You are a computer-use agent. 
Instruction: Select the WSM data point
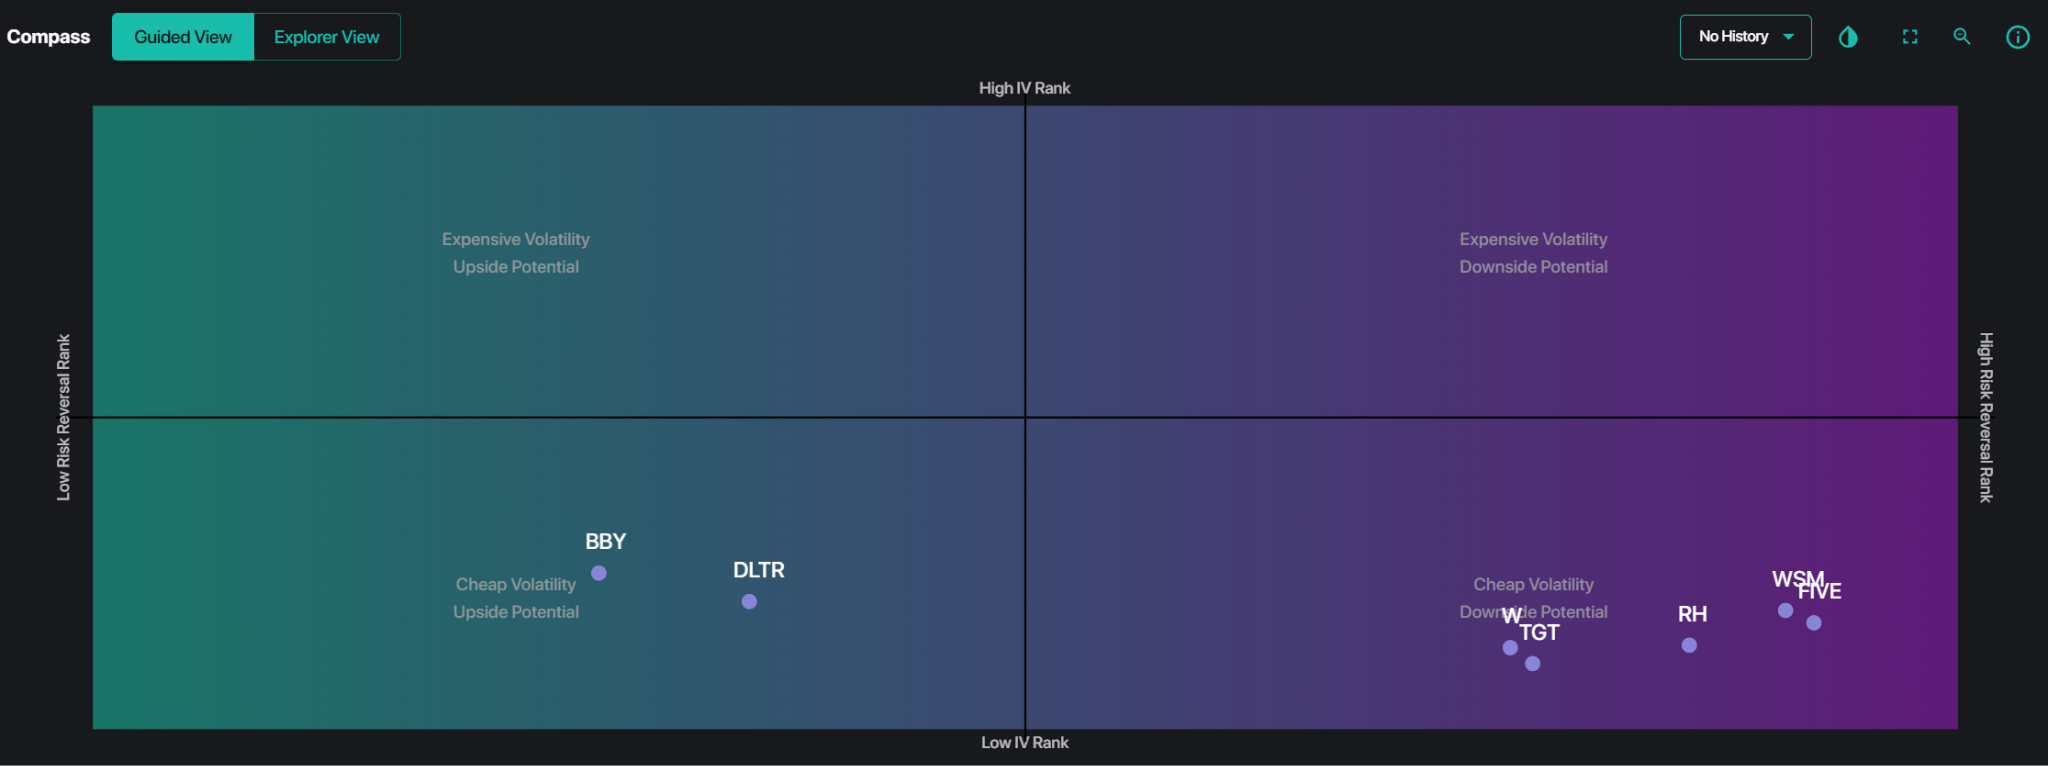coord(1785,610)
